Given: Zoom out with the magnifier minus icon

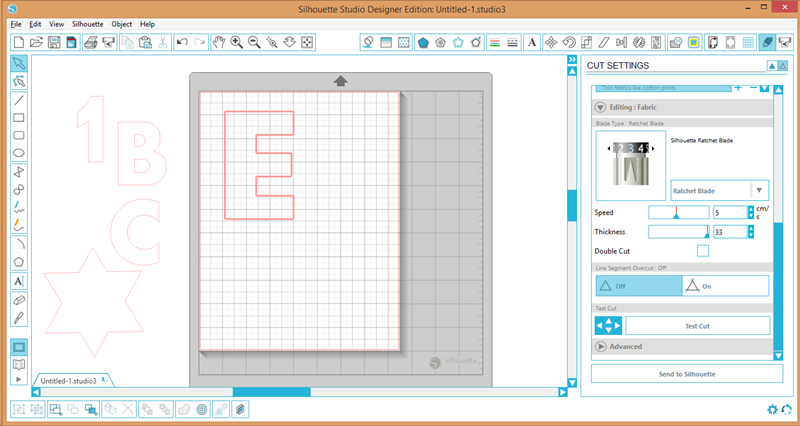Looking at the screenshot, I should tap(254, 42).
